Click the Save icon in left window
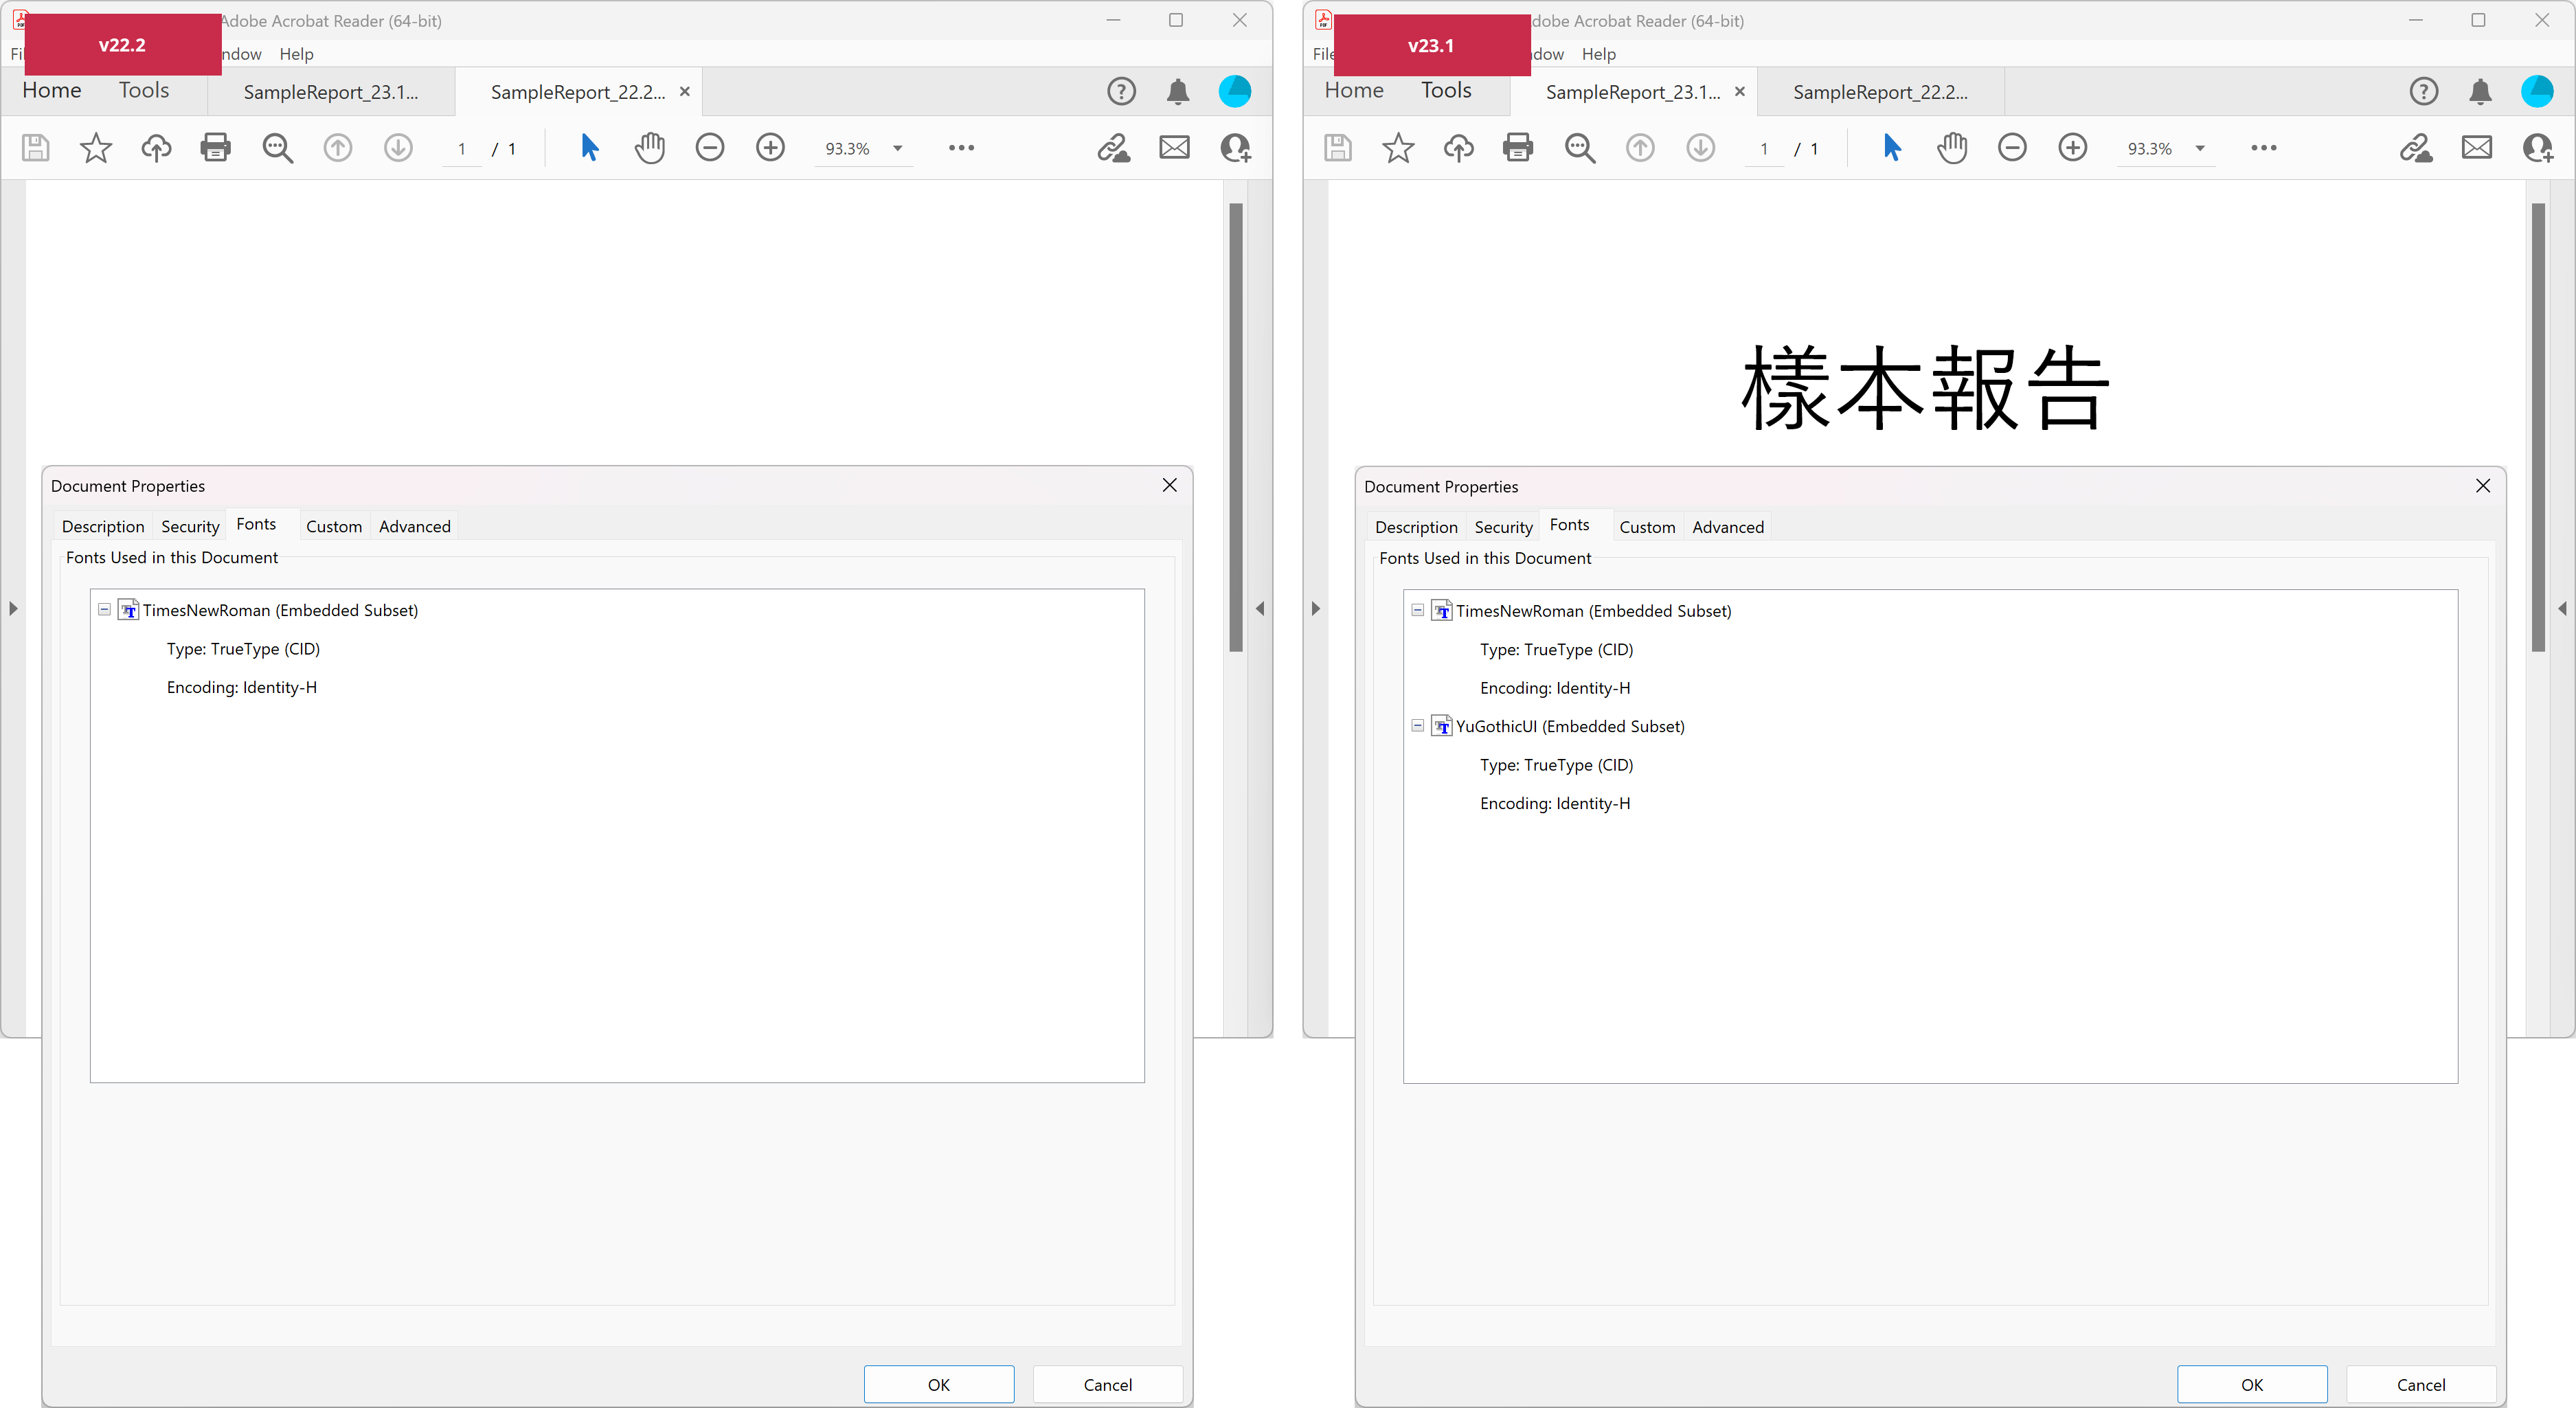 click(36, 148)
